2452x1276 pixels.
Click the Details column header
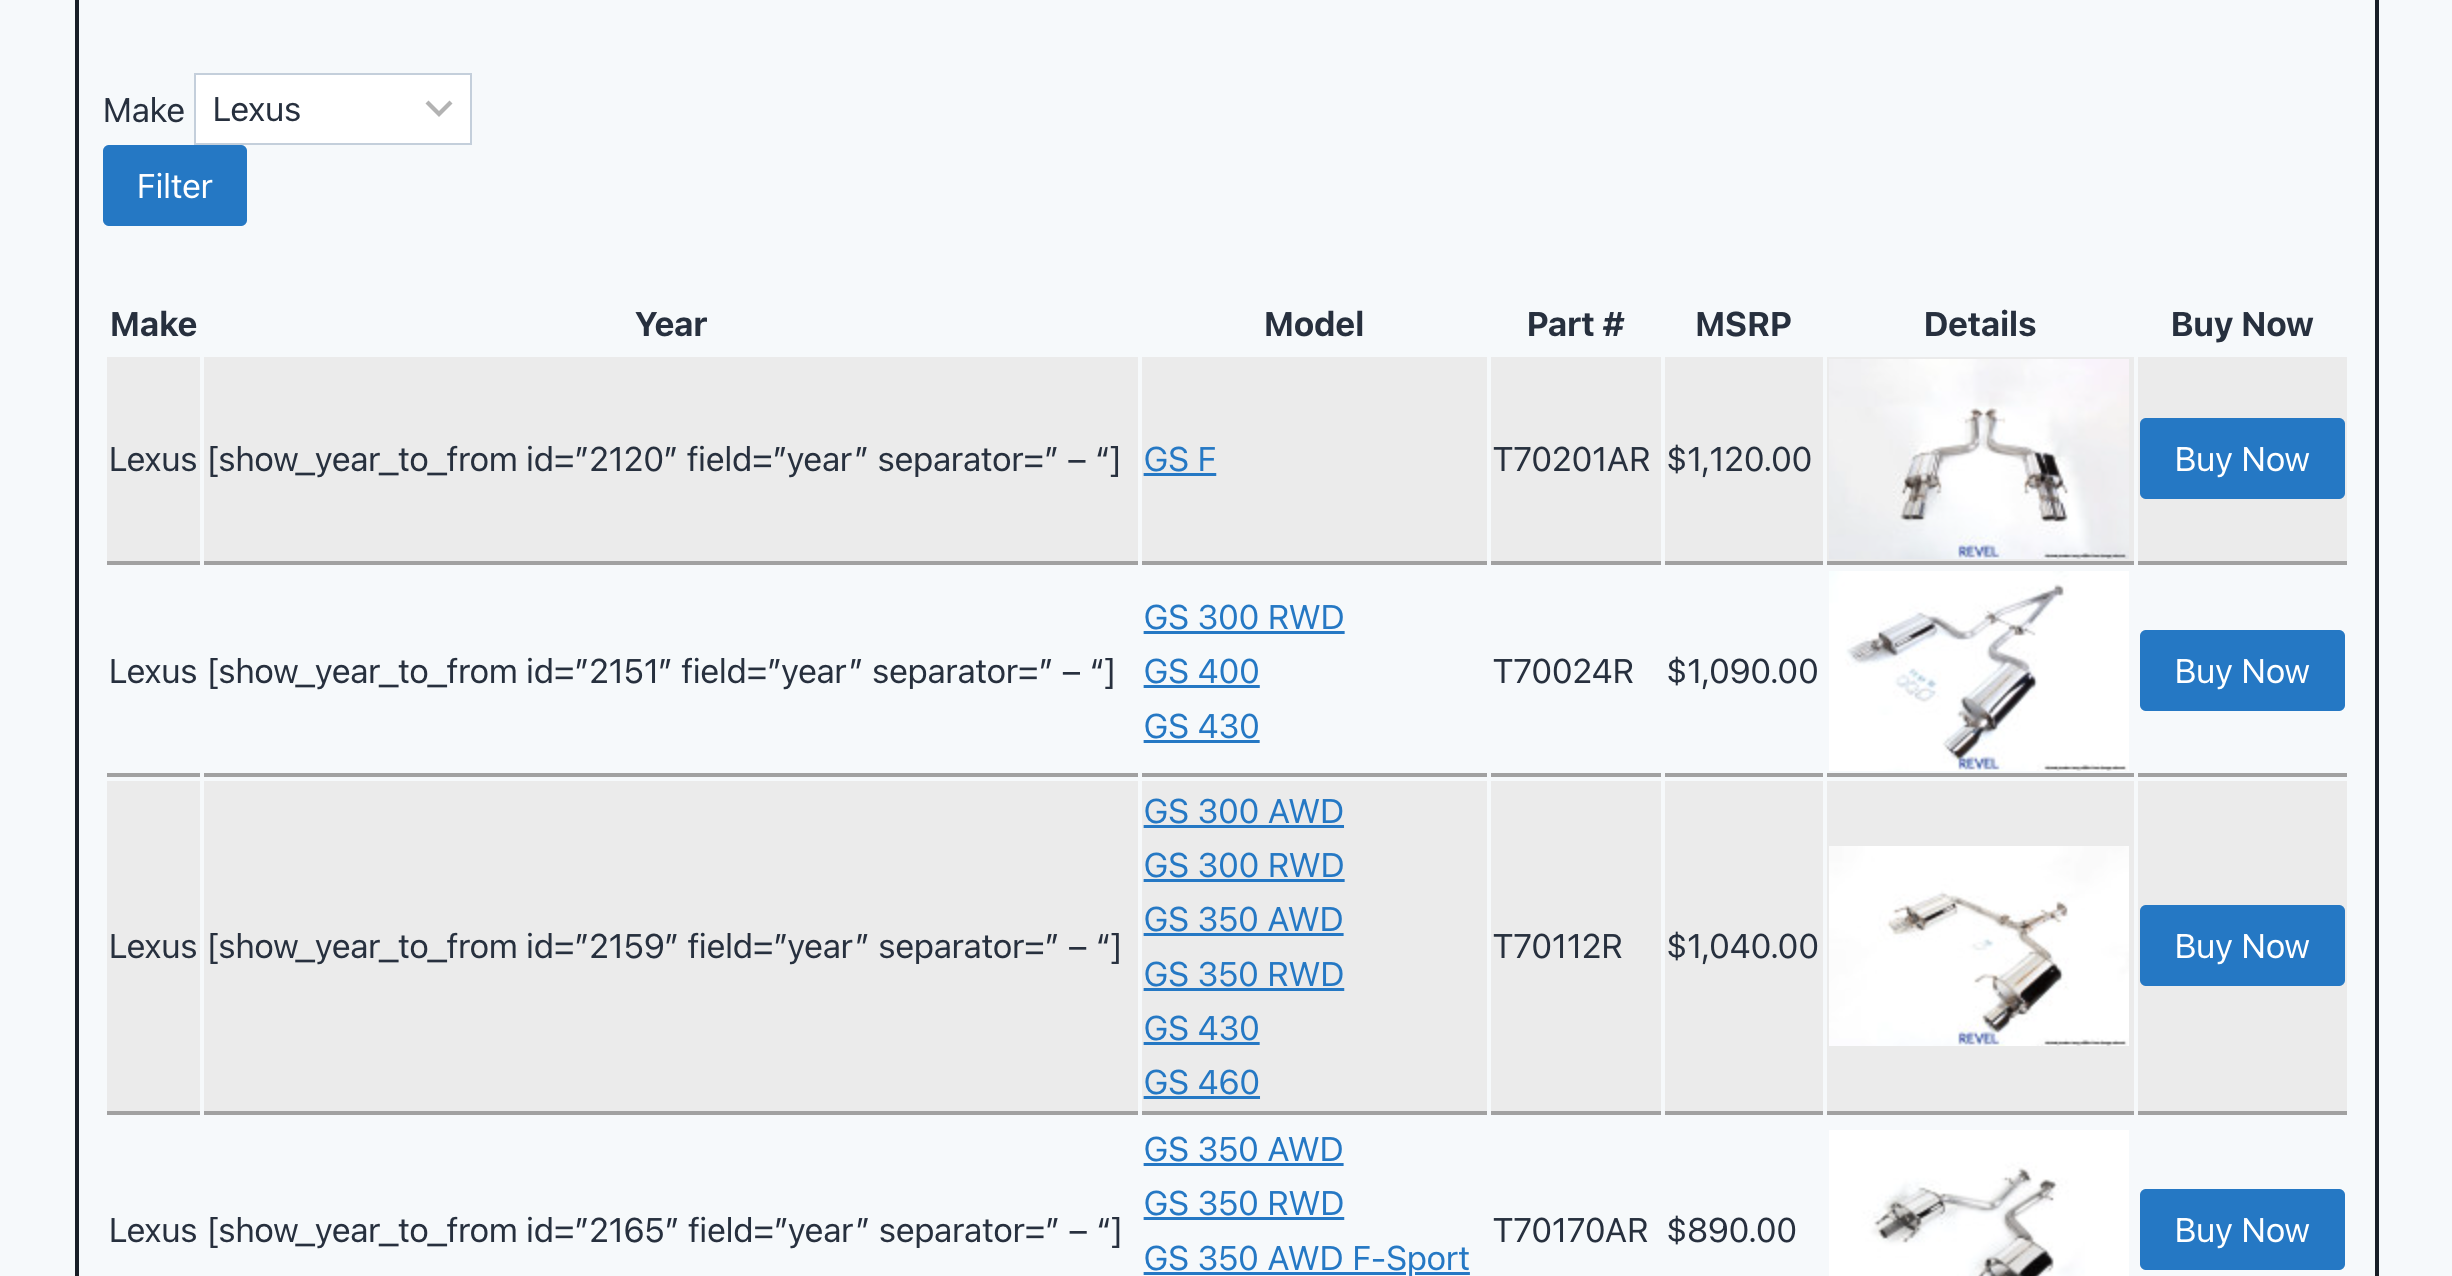pyautogui.click(x=1980, y=324)
